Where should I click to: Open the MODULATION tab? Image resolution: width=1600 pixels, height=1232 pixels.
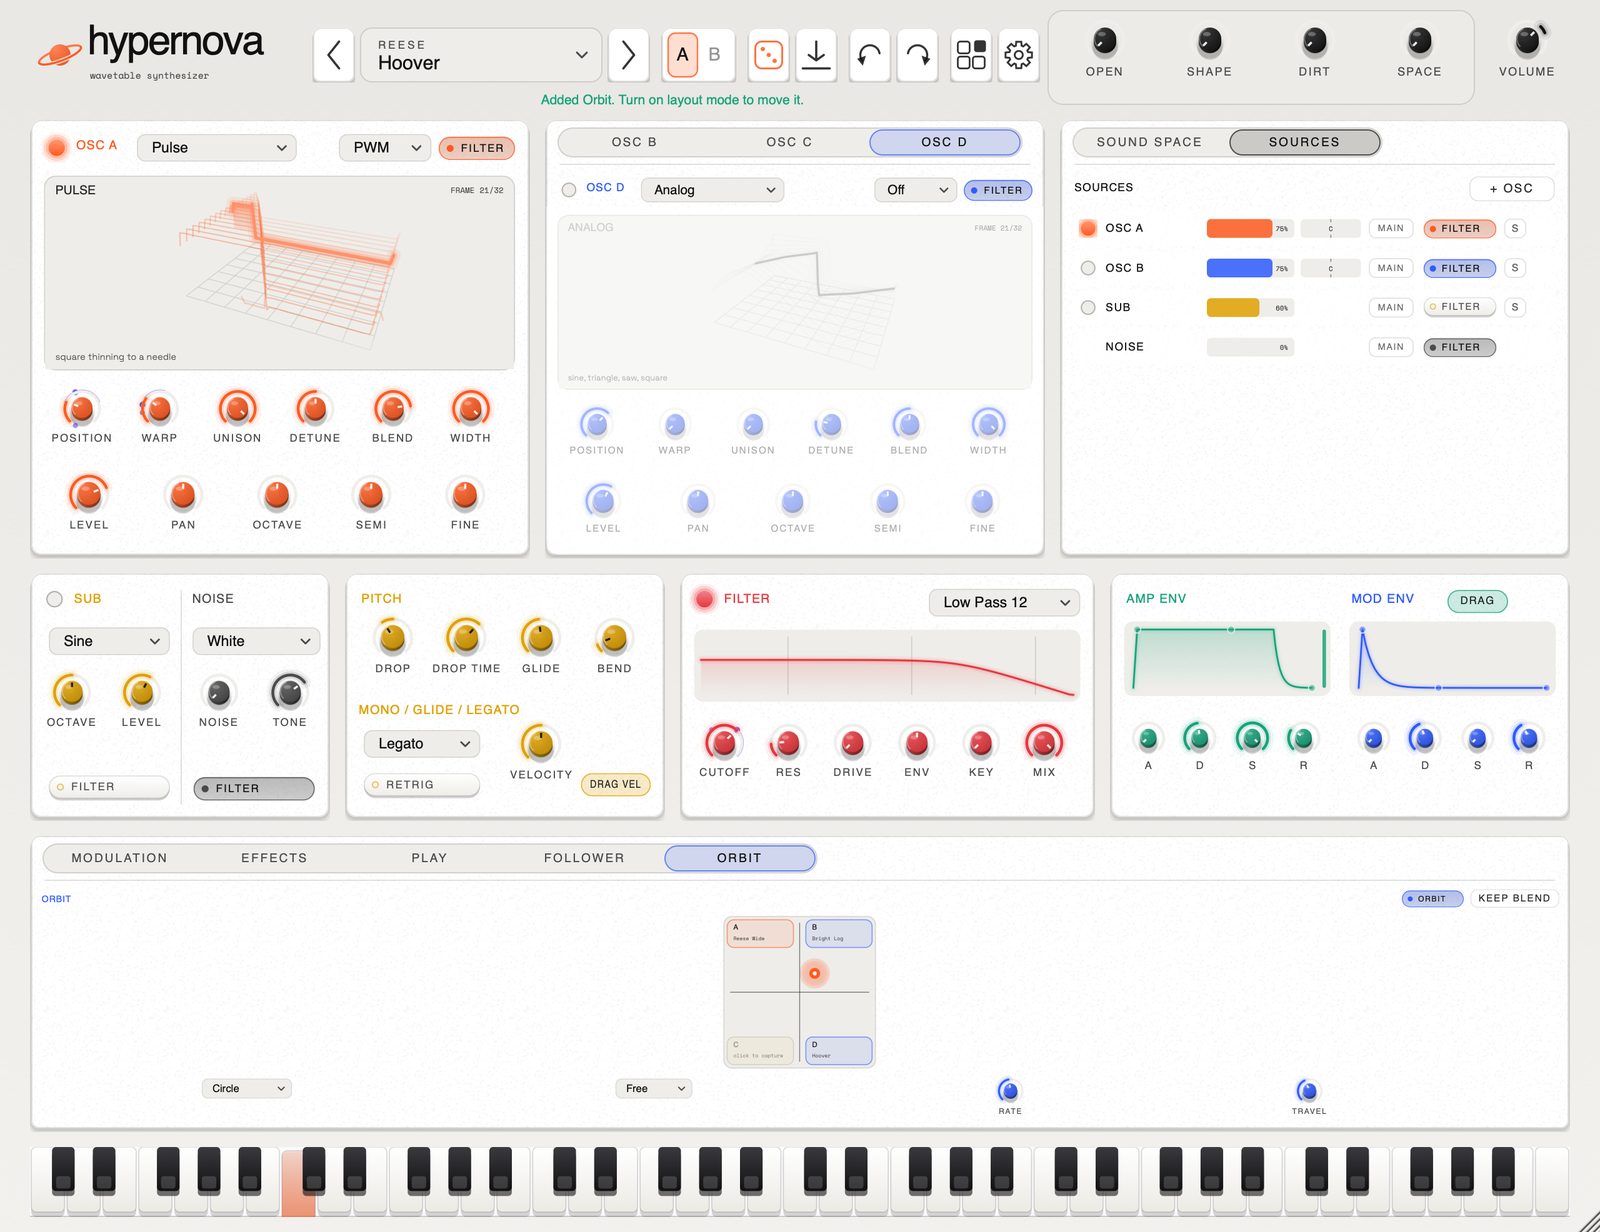(119, 858)
